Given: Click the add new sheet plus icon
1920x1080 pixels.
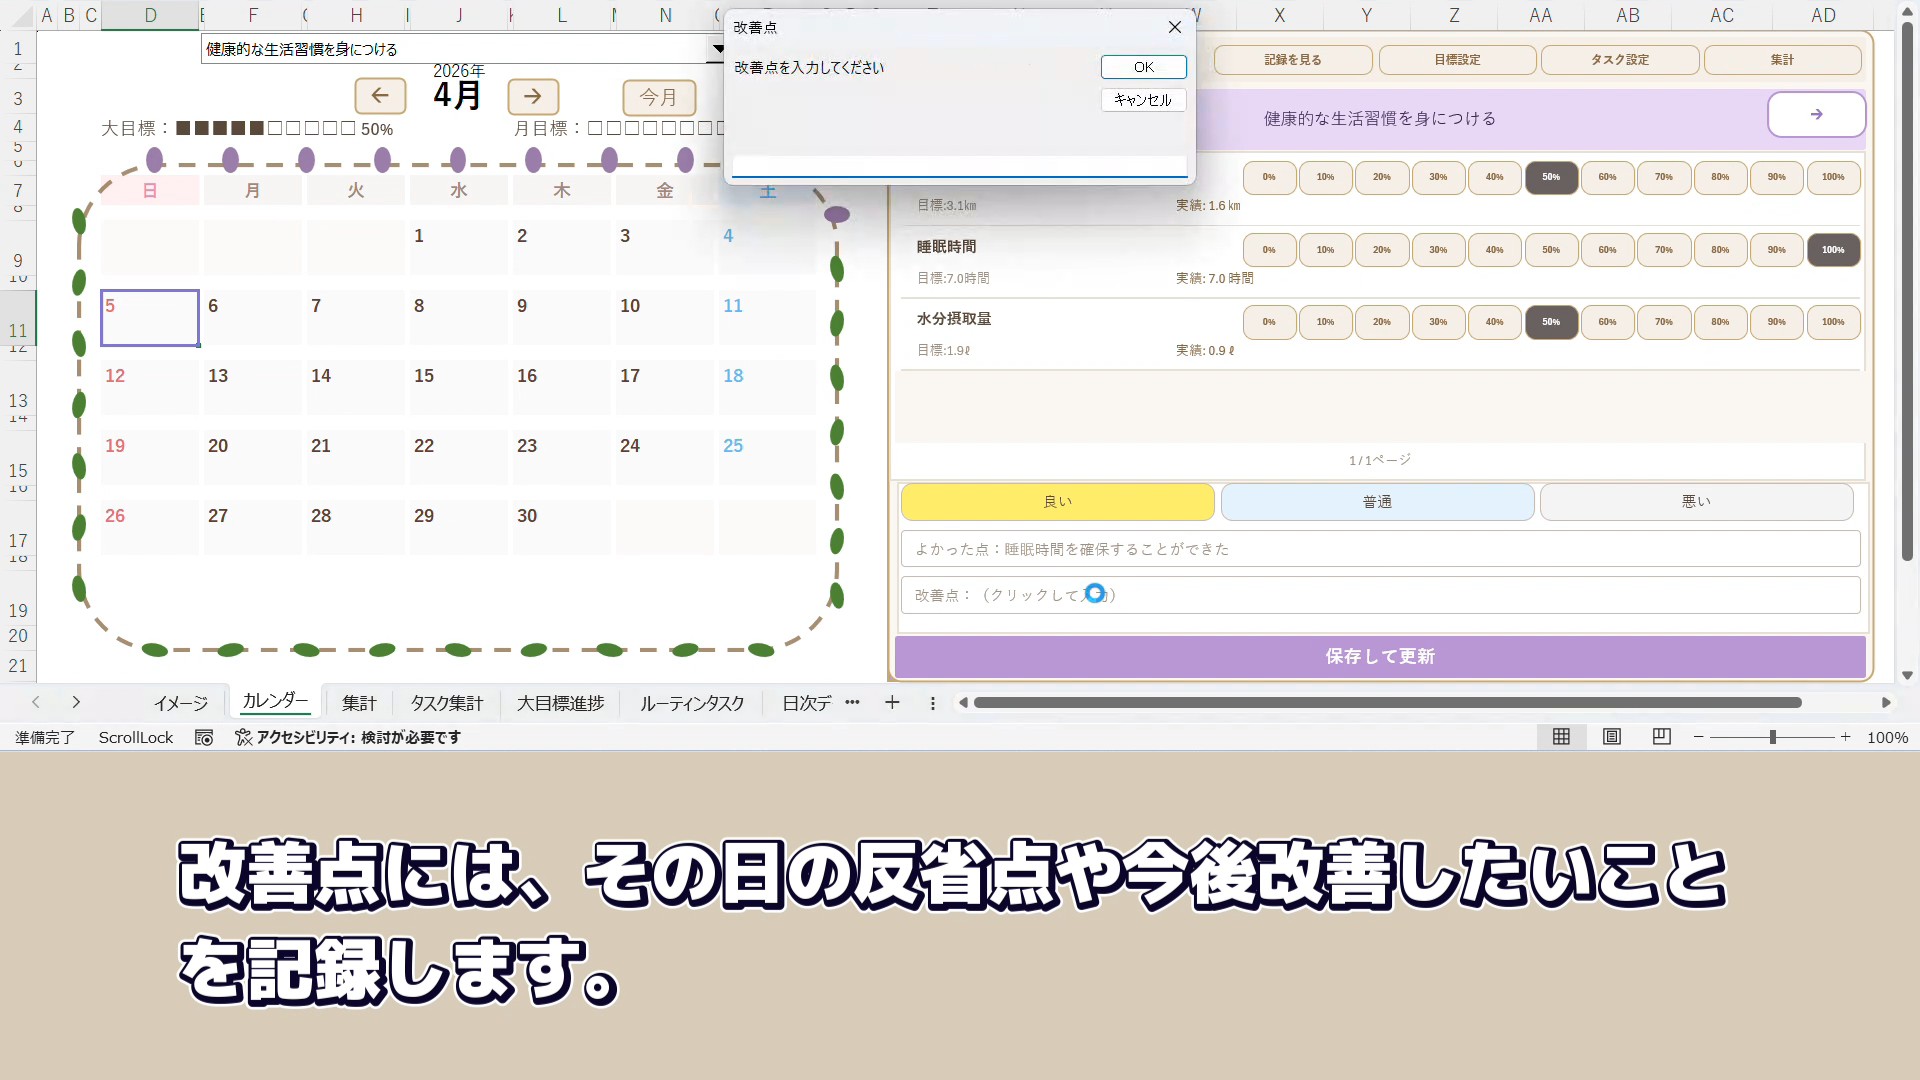Looking at the screenshot, I should point(892,703).
